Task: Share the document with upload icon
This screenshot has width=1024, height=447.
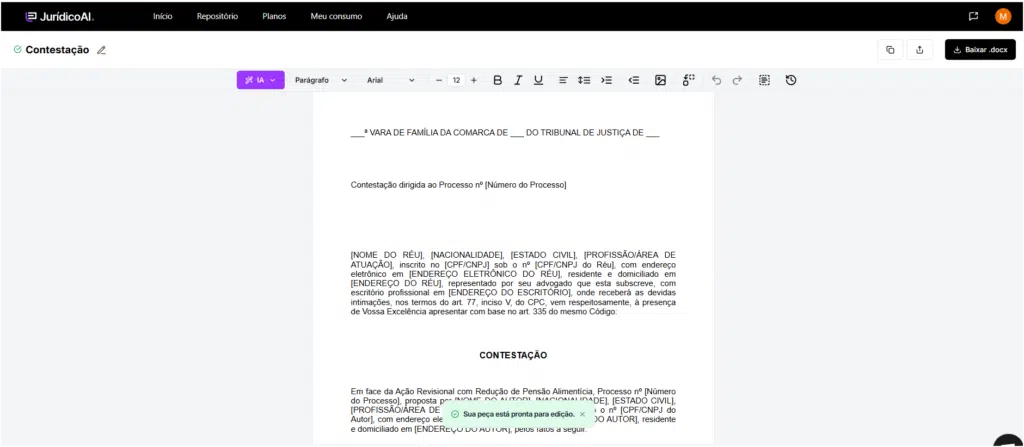Action: click(920, 50)
